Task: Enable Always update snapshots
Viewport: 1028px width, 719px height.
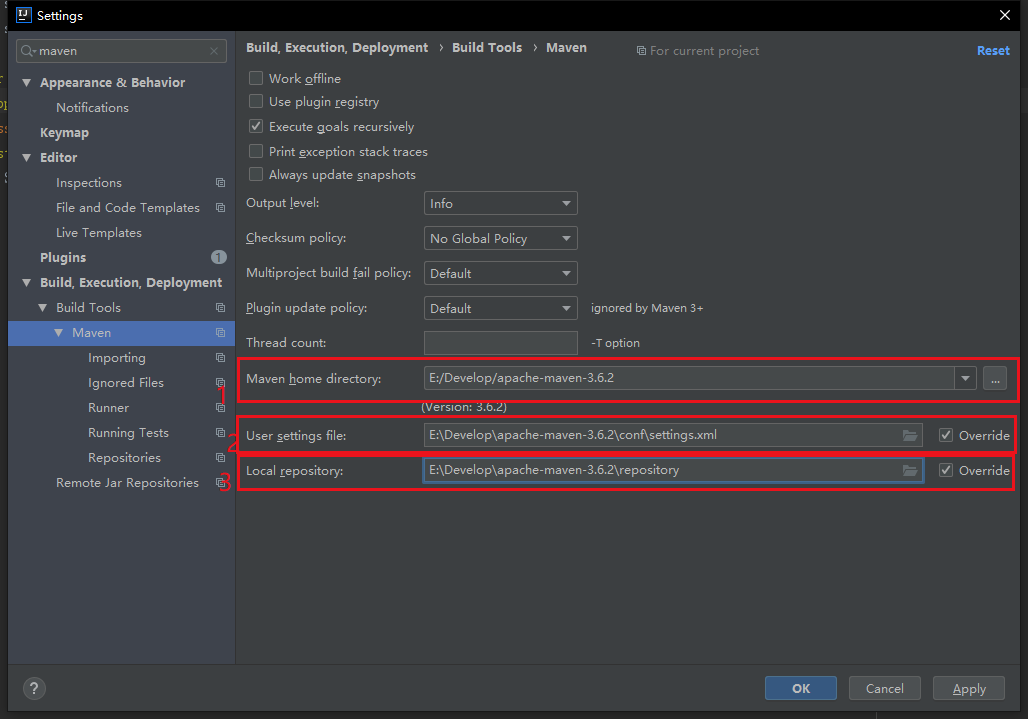Action: (x=256, y=174)
